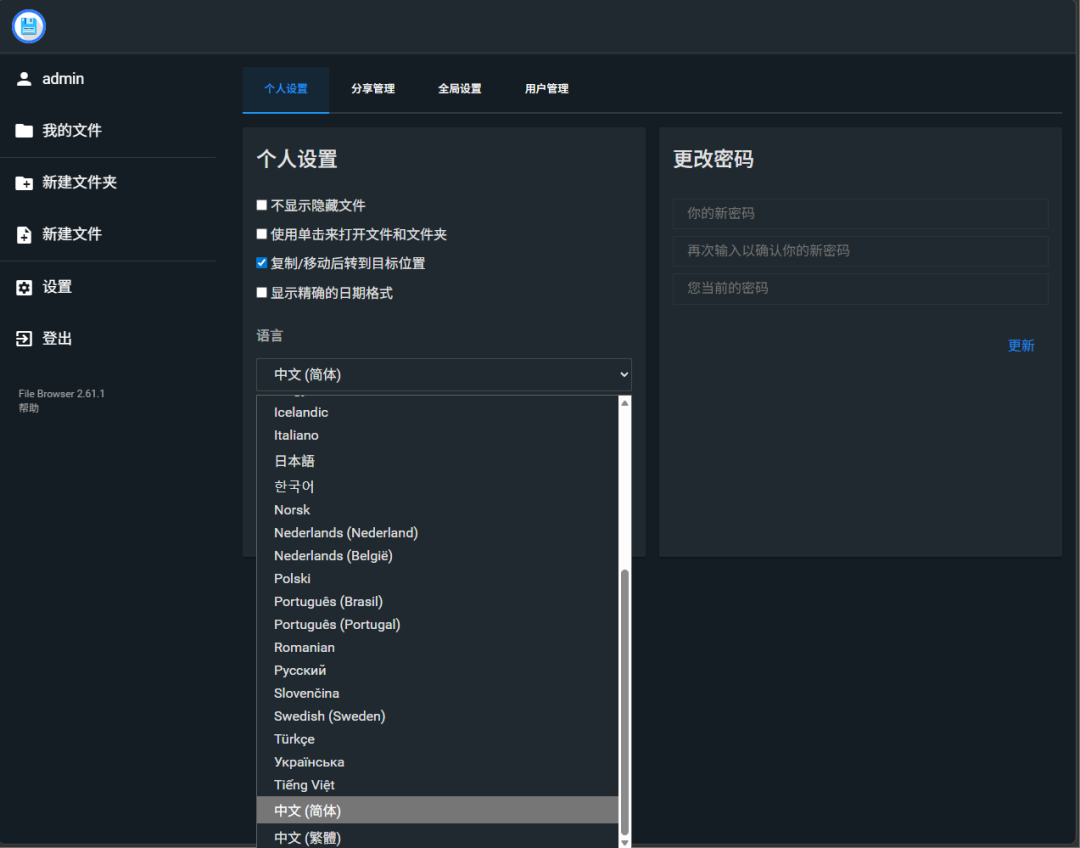Image resolution: width=1080 pixels, height=848 pixels.
Task: Click the admin user icon
Action: (23, 78)
